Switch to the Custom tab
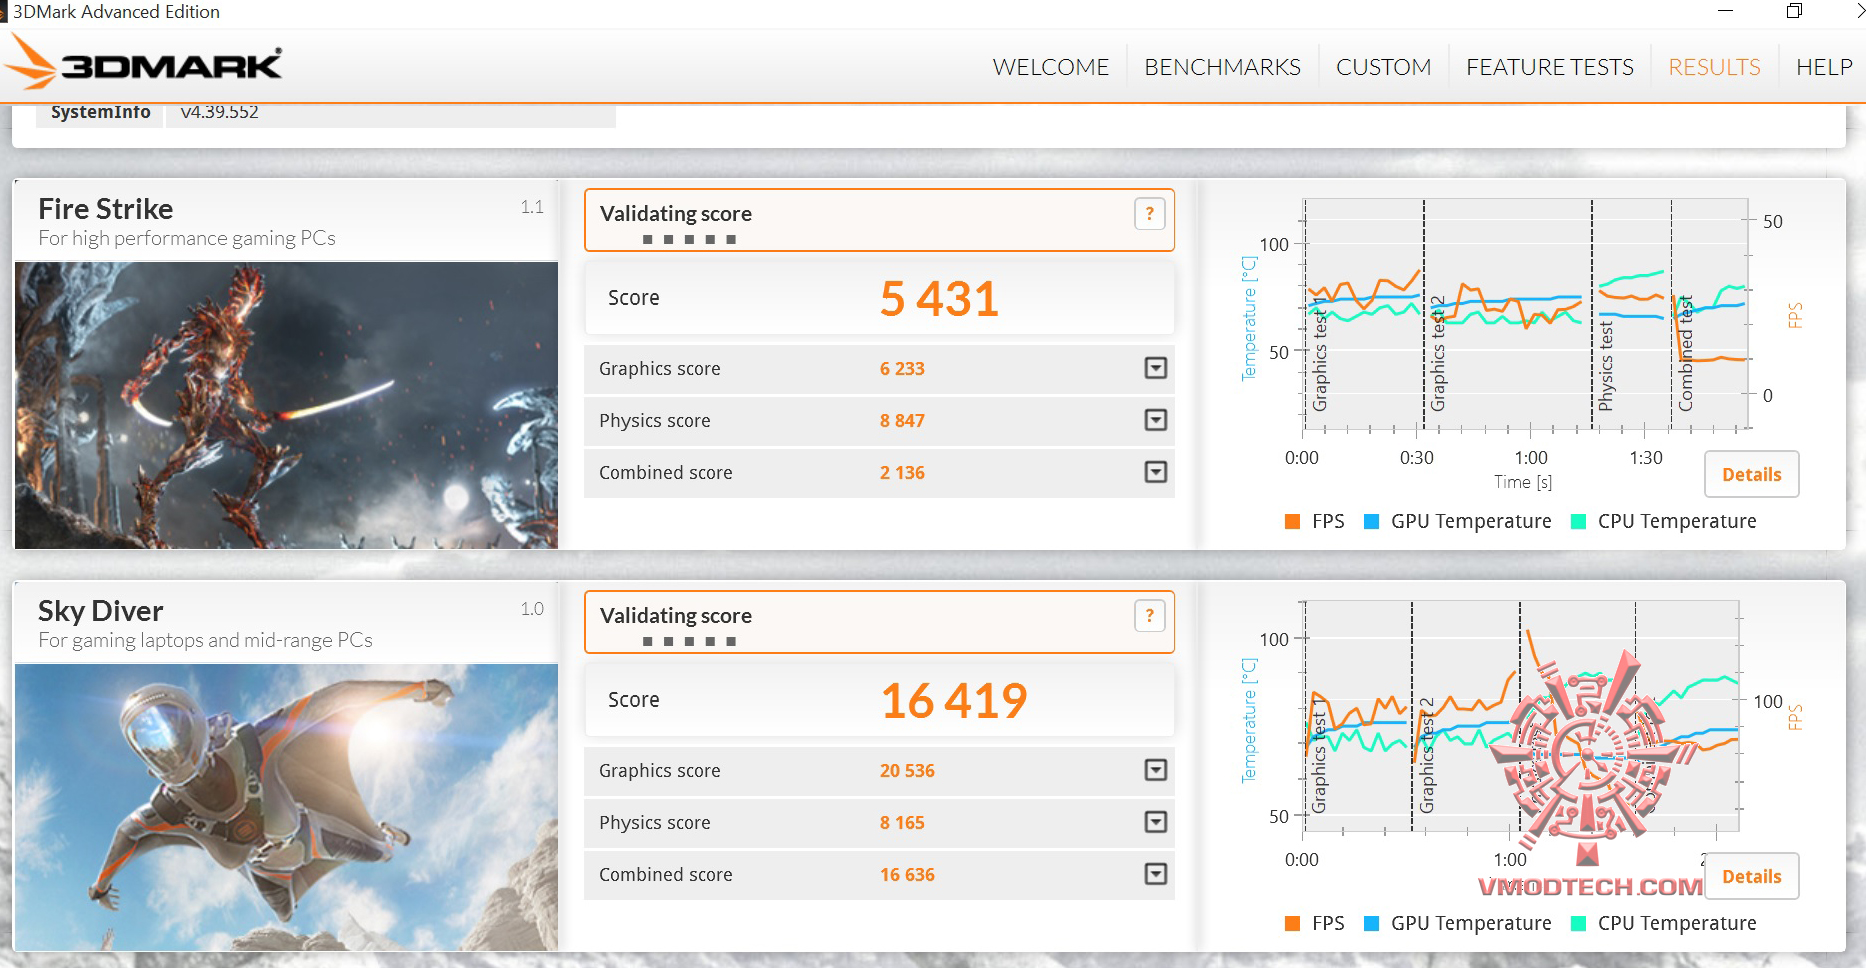 pyautogui.click(x=1383, y=67)
